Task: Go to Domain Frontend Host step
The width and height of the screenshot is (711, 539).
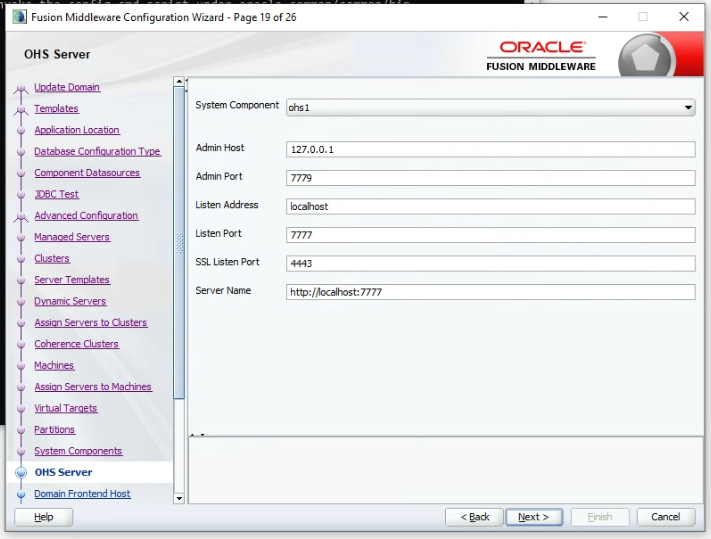Action: point(83,494)
